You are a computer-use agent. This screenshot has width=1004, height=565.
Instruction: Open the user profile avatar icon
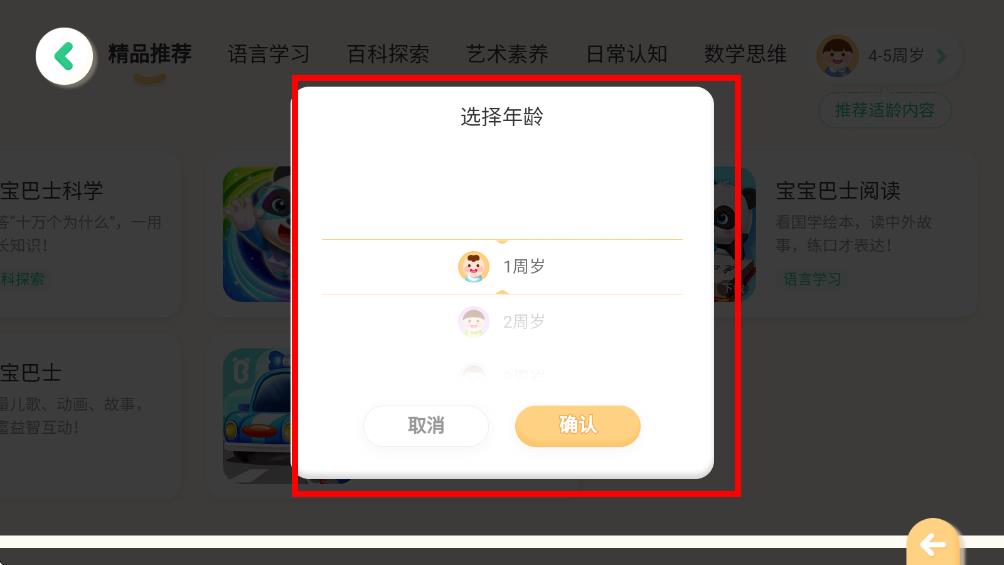pos(837,56)
